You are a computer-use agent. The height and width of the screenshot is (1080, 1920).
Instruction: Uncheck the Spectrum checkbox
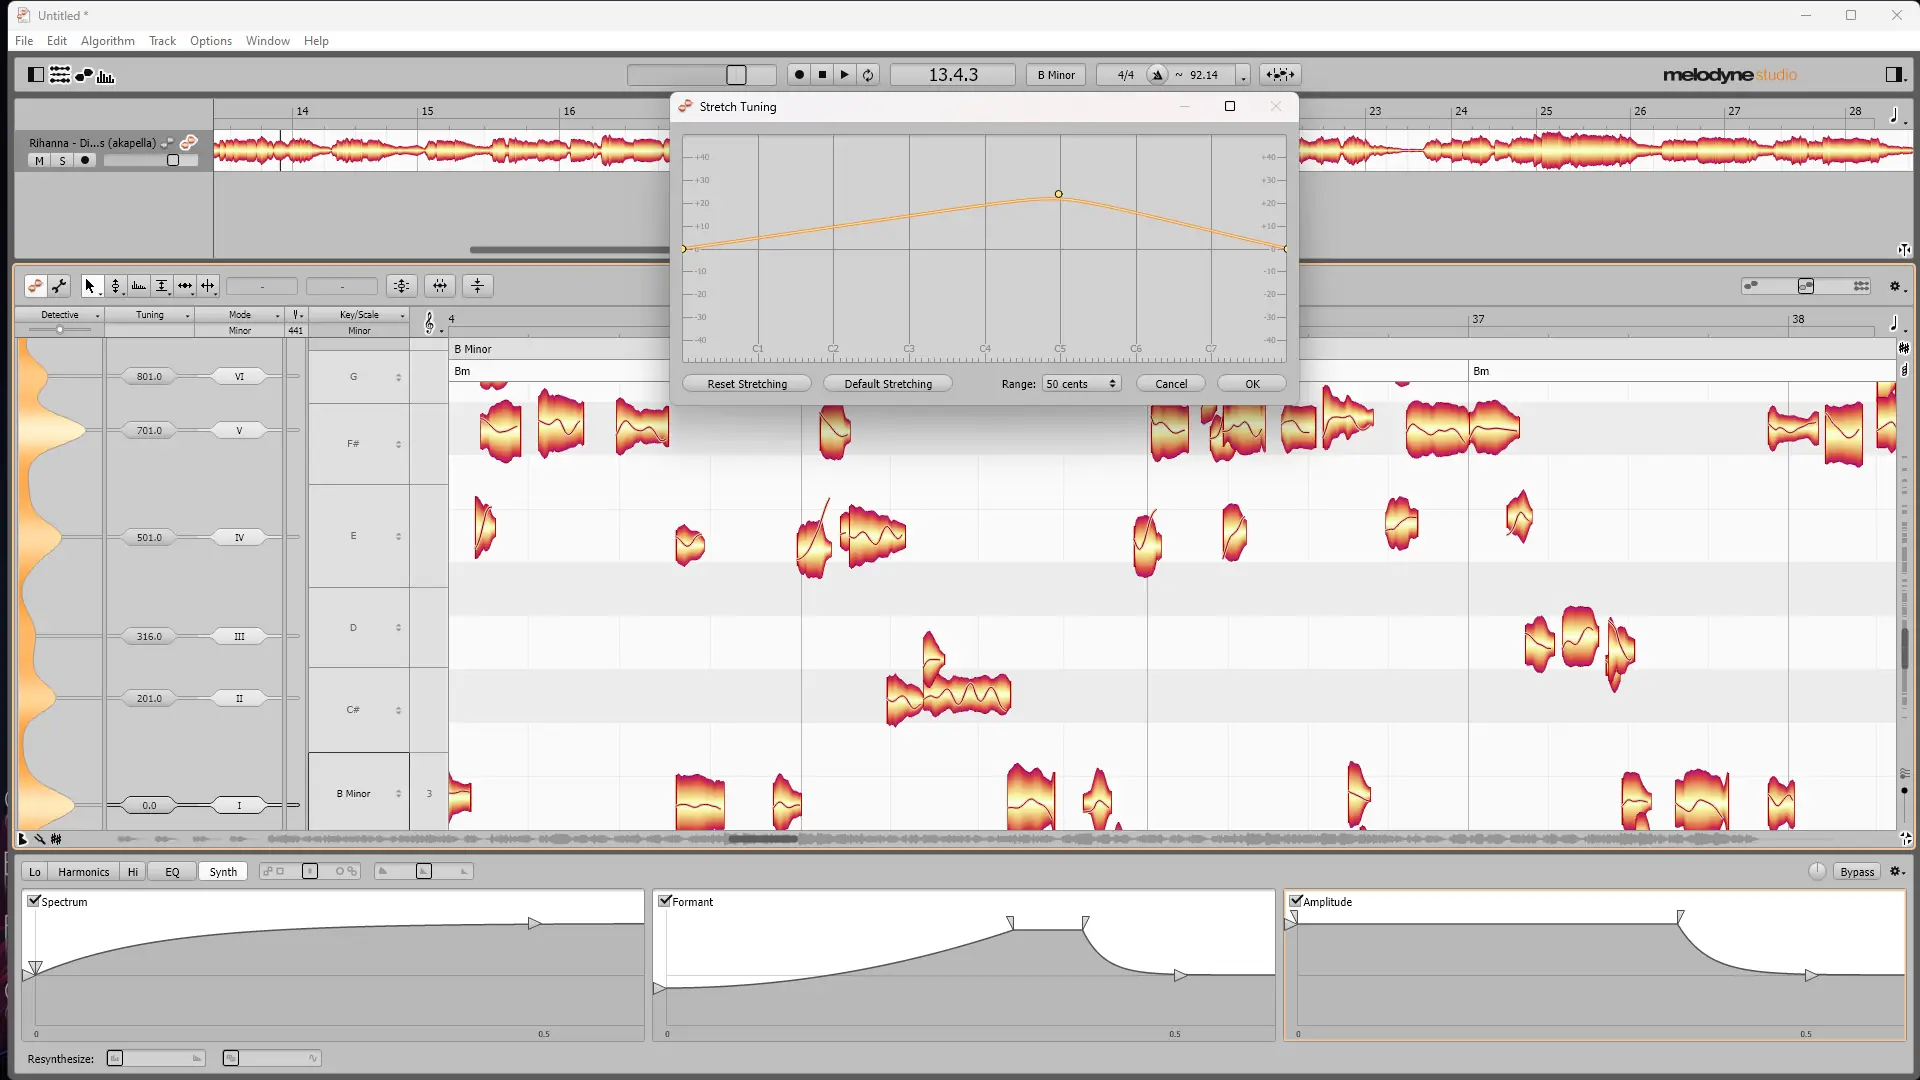pyautogui.click(x=34, y=901)
